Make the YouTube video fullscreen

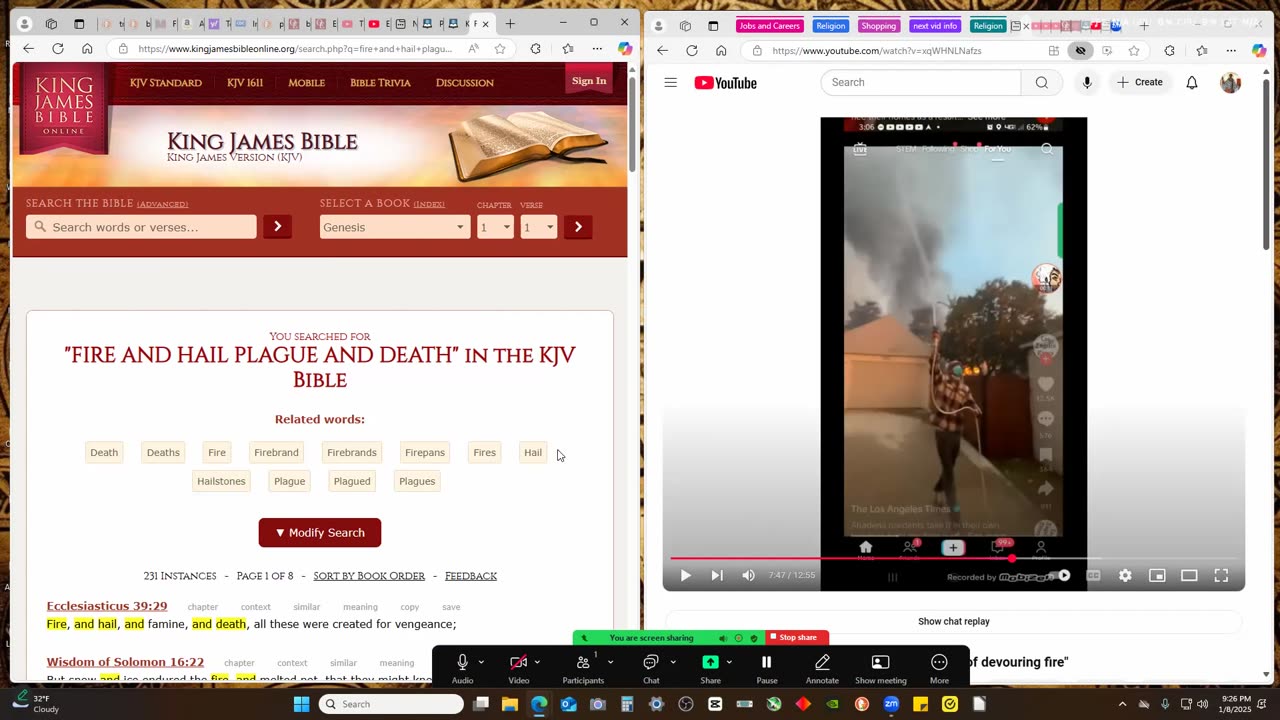pos(1221,575)
